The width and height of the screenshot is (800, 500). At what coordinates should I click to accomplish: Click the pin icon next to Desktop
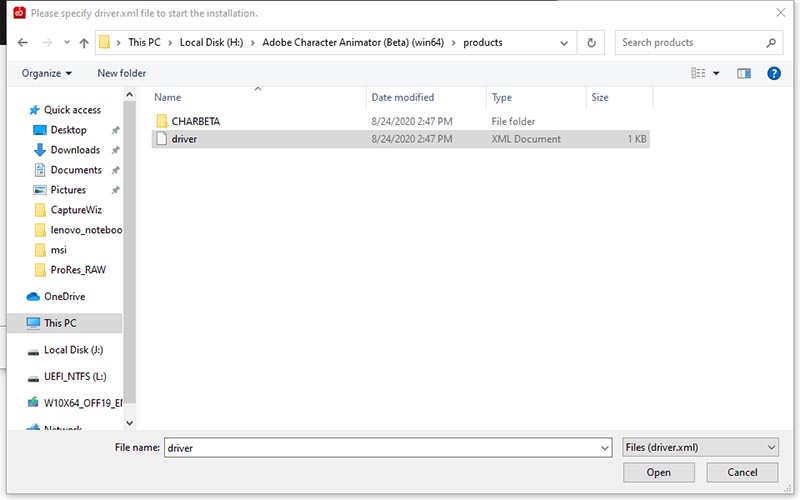[115, 130]
